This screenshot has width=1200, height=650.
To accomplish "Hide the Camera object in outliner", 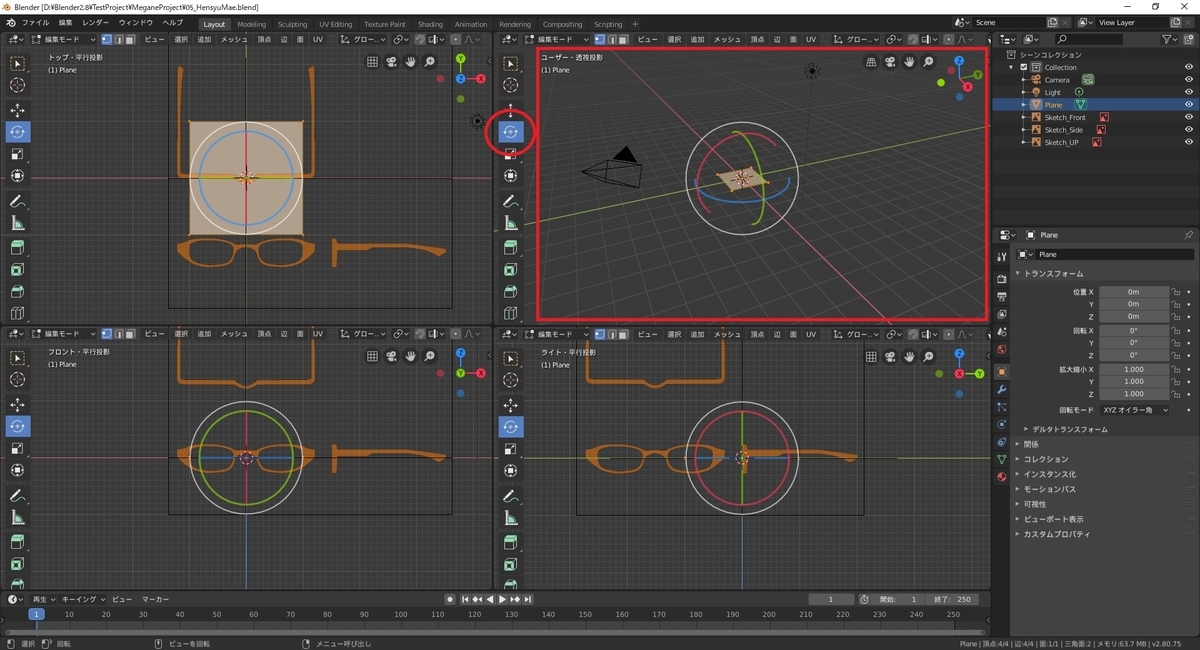I will click(x=1189, y=80).
